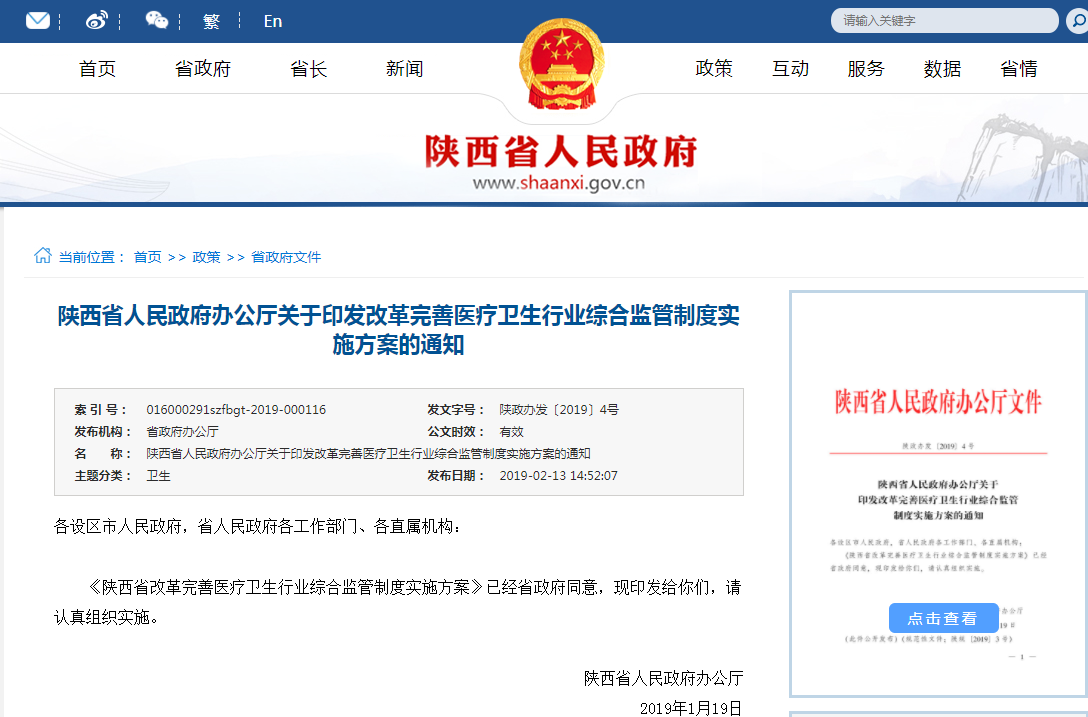The height and width of the screenshot is (717, 1088).
Task: Open the 新闻 navigation item
Action: pyautogui.click(x=405, y=69)
